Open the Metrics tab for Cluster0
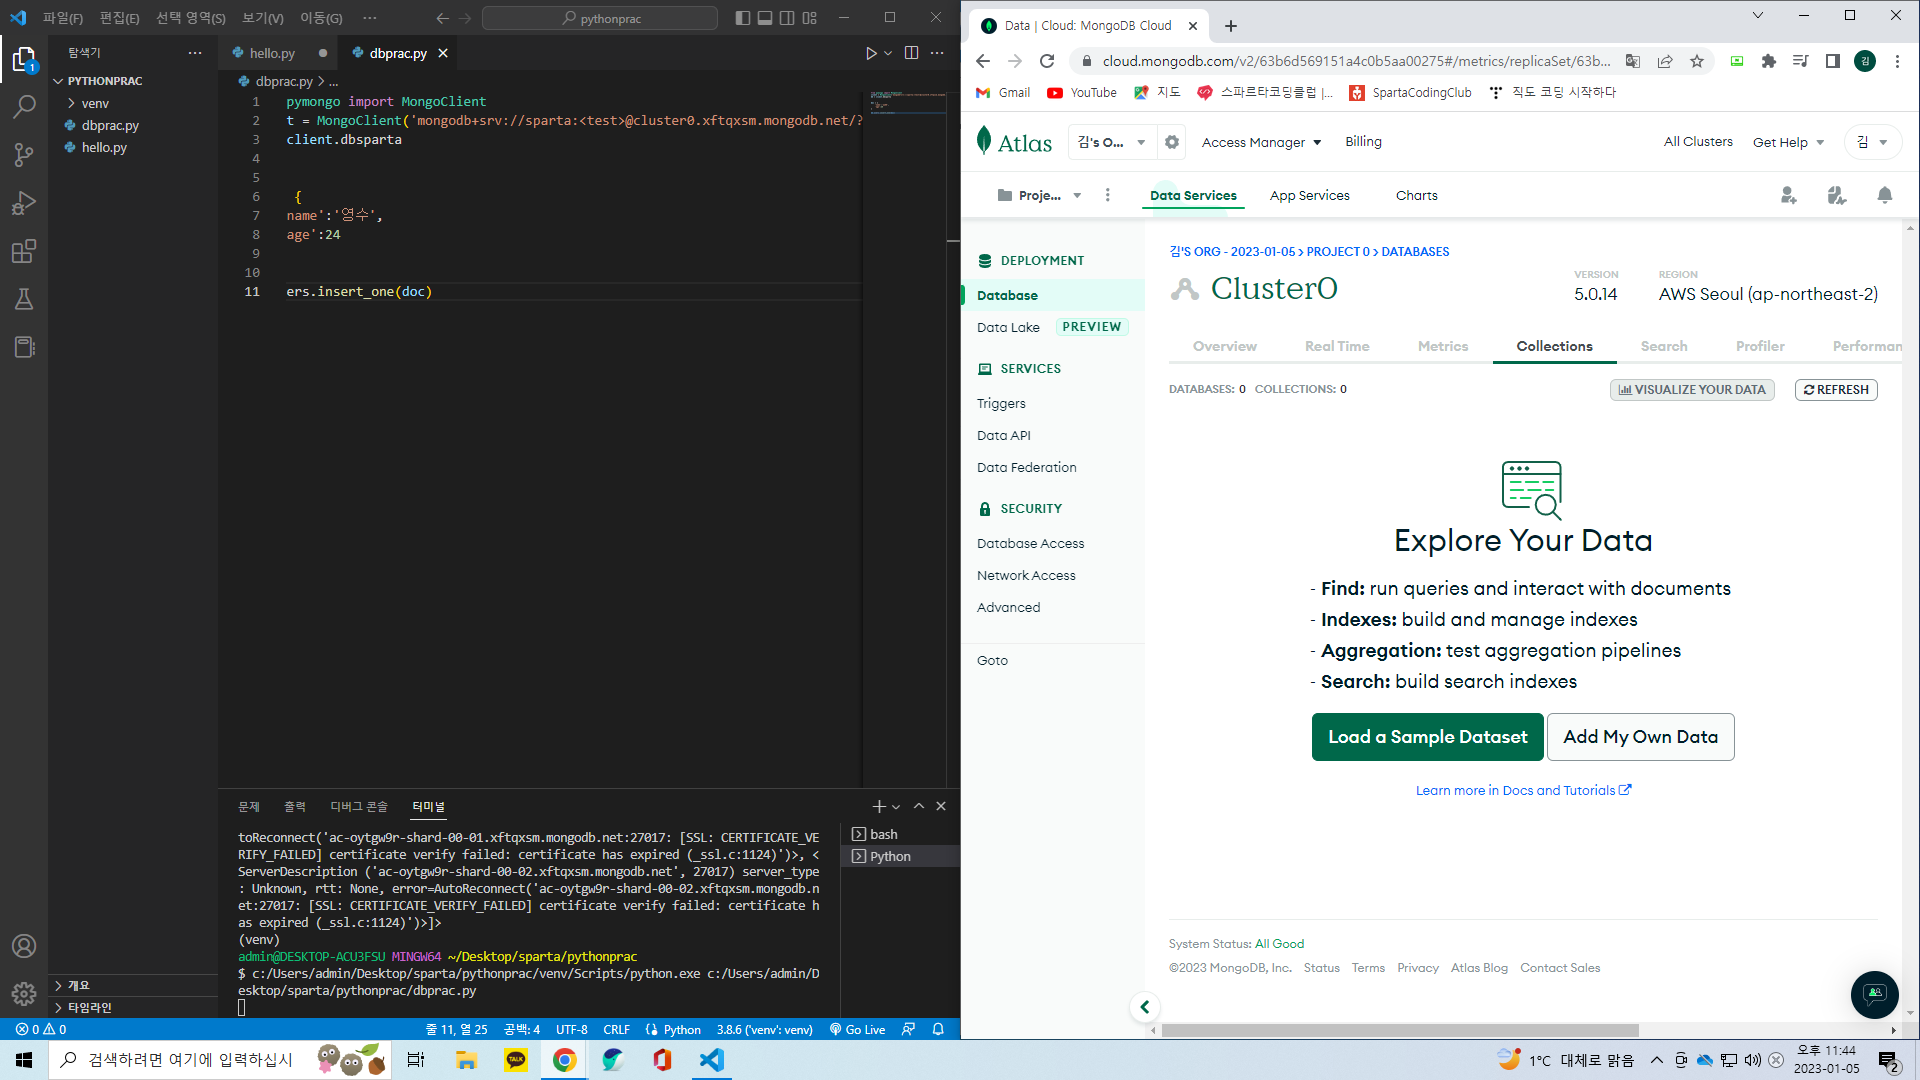1920x1080 pixels. [1443, 346]
